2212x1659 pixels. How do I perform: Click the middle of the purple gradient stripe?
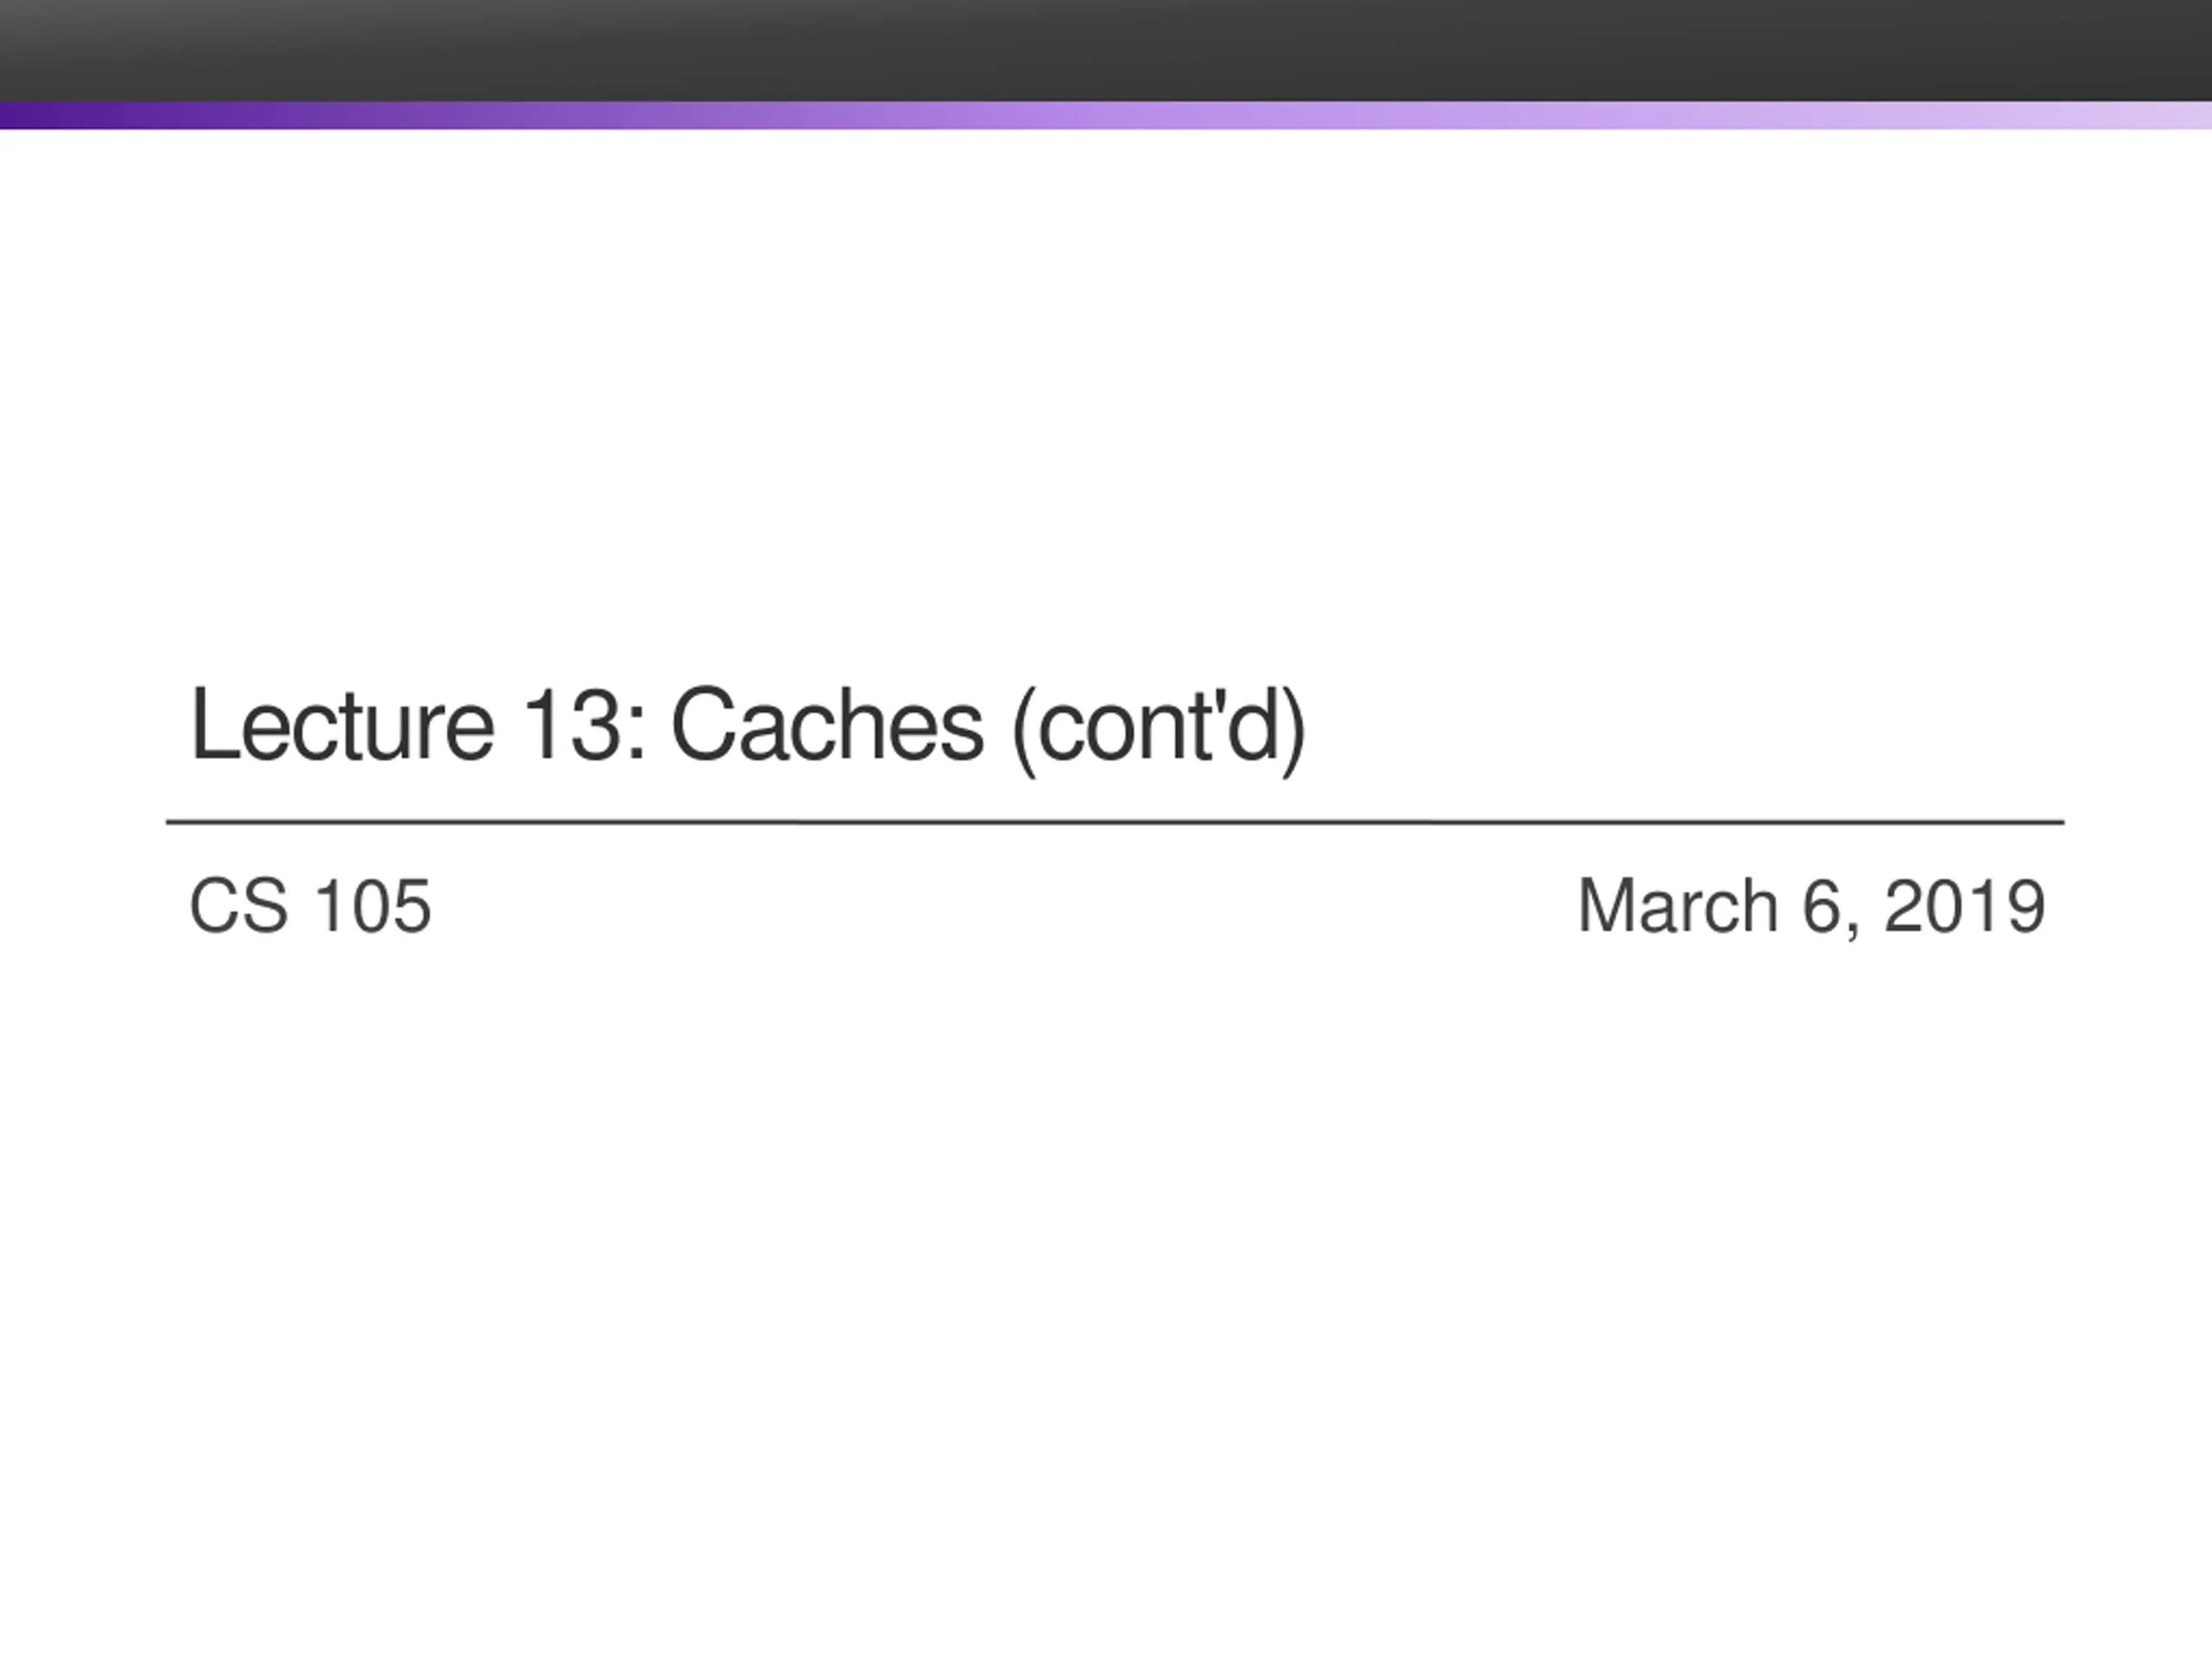(1106, 115)
